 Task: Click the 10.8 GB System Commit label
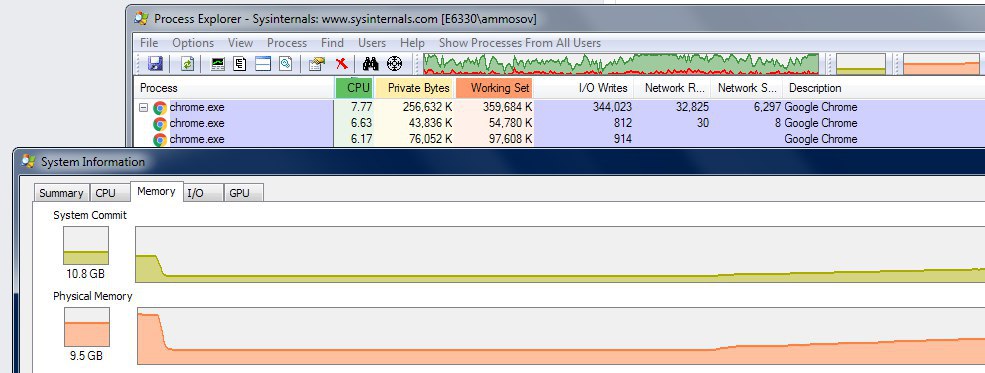pyautogui.click(x=86, y=274)
